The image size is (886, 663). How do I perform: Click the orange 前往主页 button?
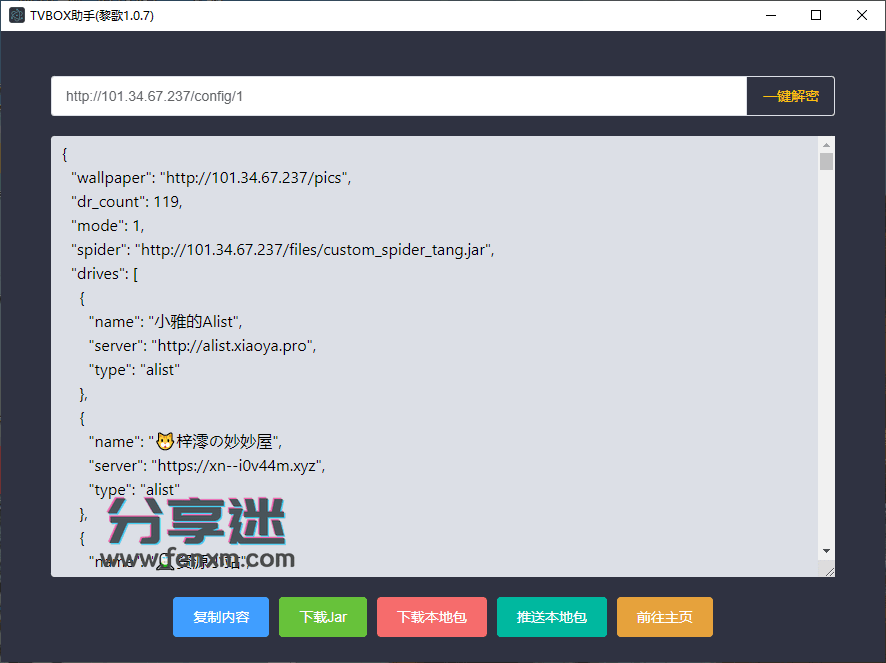[x=664, y=617]
